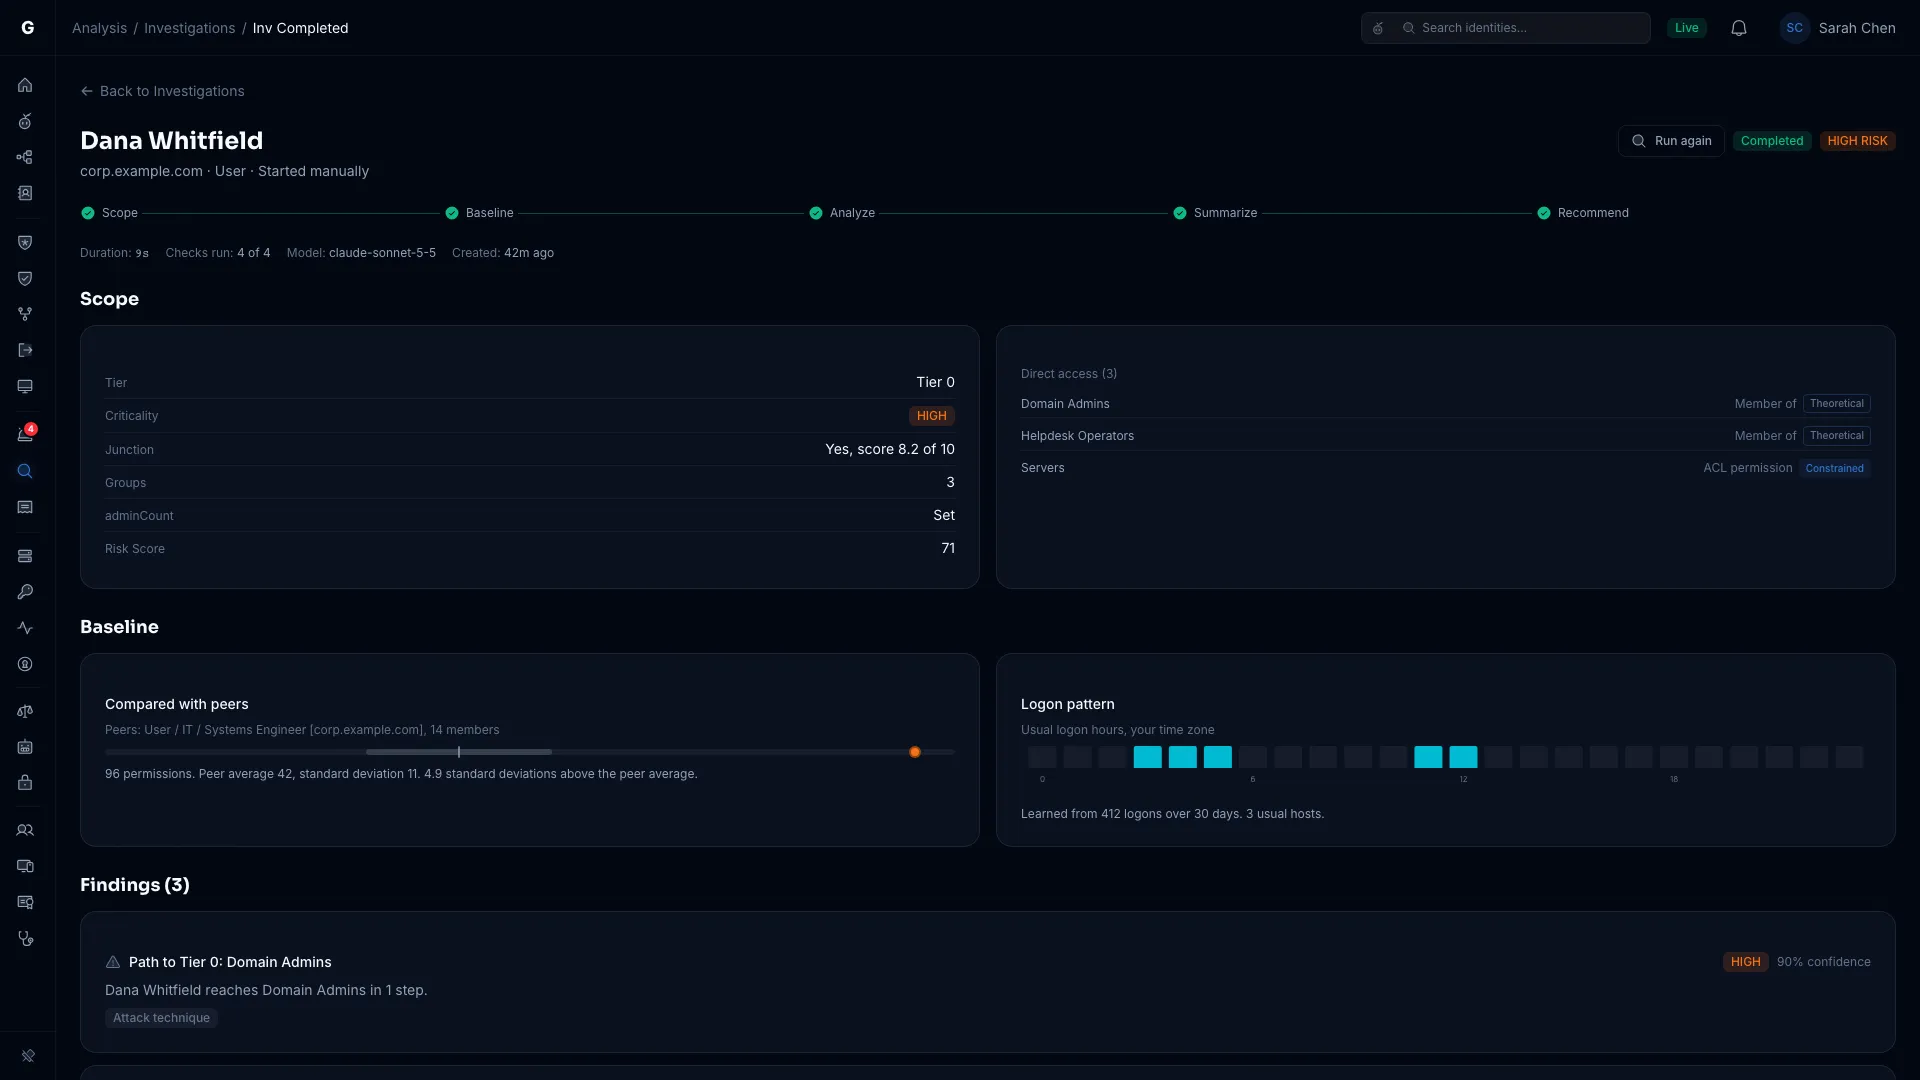The image size is (1920, 1080).
Task: Click Sarah Chen user name
Action: [1857, 28]
